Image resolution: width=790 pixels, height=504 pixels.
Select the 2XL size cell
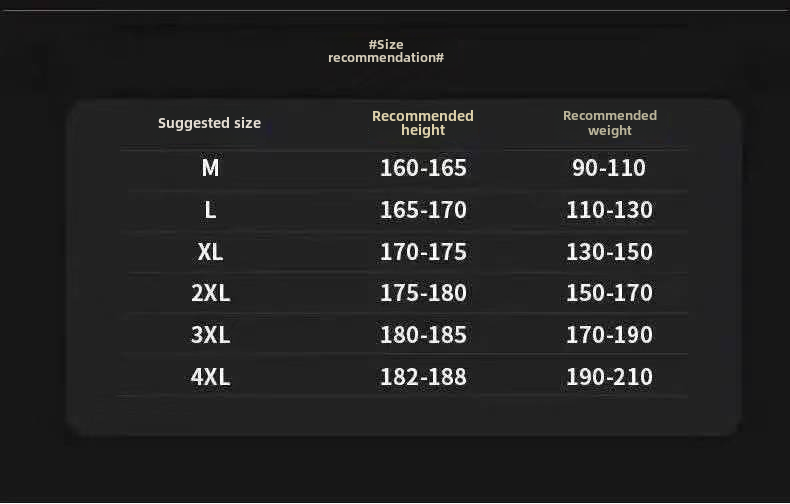tap(210, 293)
